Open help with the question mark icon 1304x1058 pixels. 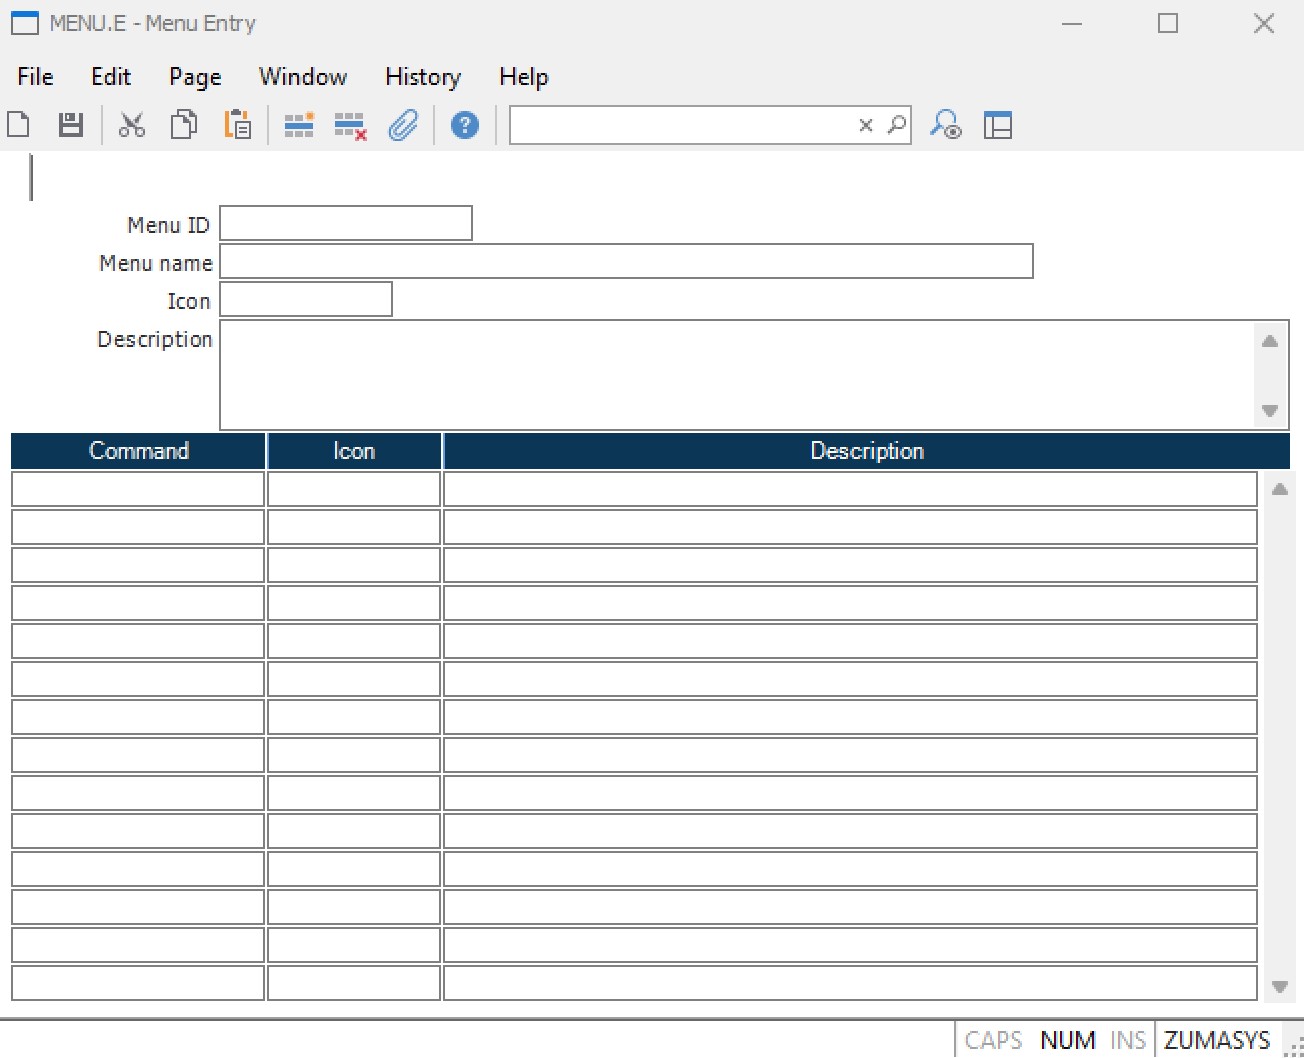point(464,124)
